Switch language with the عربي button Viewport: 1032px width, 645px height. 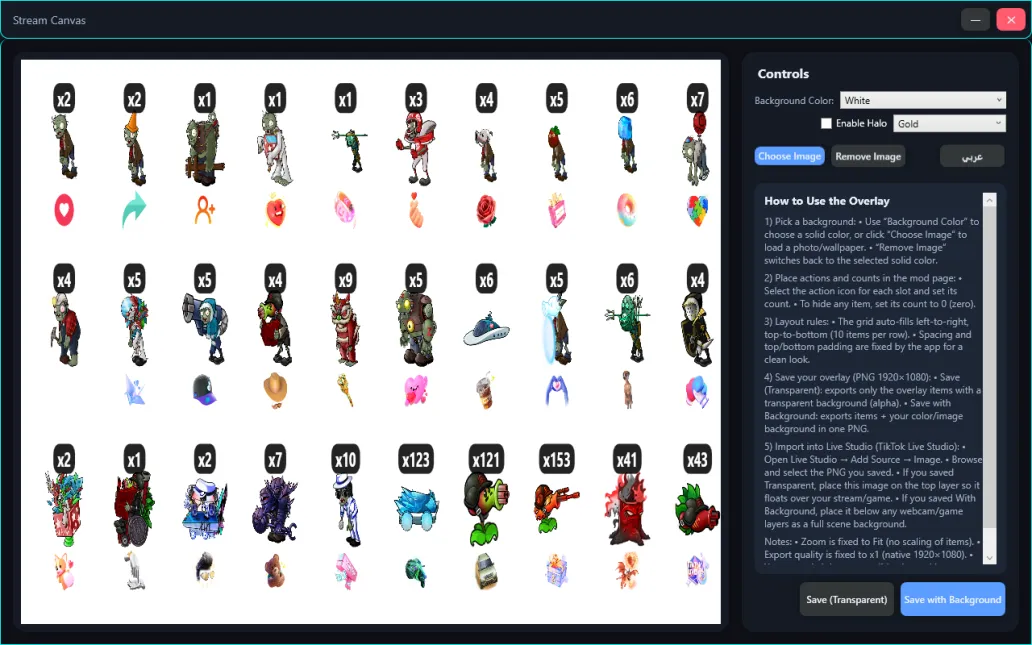click(972, 156)
